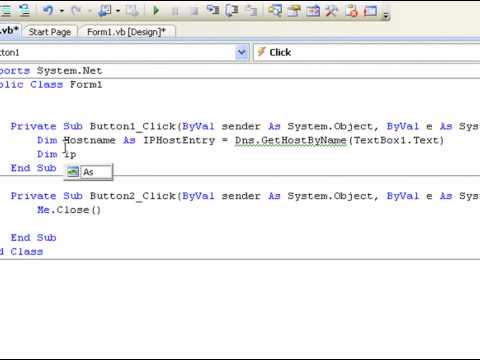The image size is (480, 360).
Task: Click 'Form1' in the class declaration
Action: (x=86, y=85)
